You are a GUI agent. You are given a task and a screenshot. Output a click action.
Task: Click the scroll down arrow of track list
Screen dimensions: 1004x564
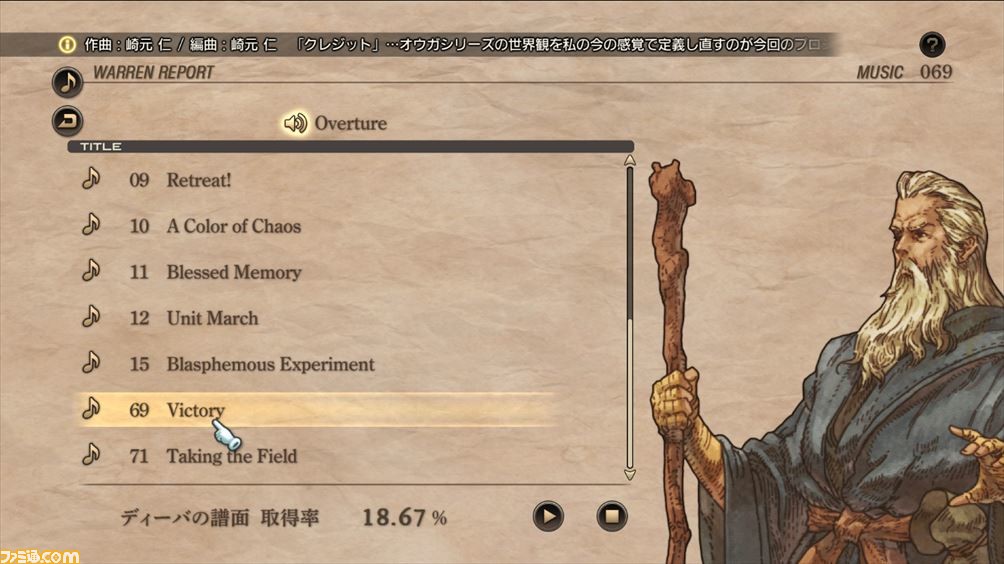(x=629, y=474)
